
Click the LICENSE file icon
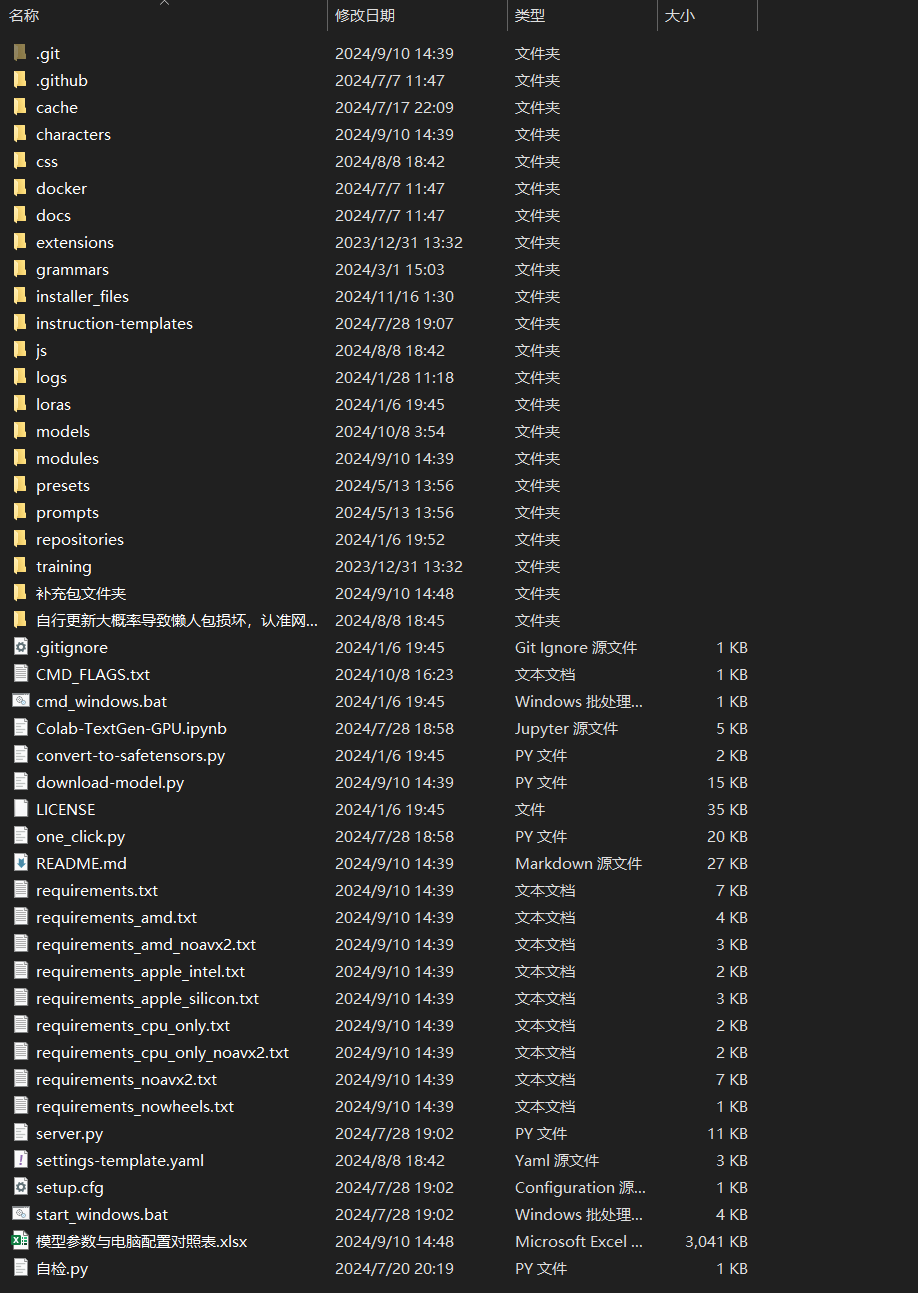tap(20, 809)
